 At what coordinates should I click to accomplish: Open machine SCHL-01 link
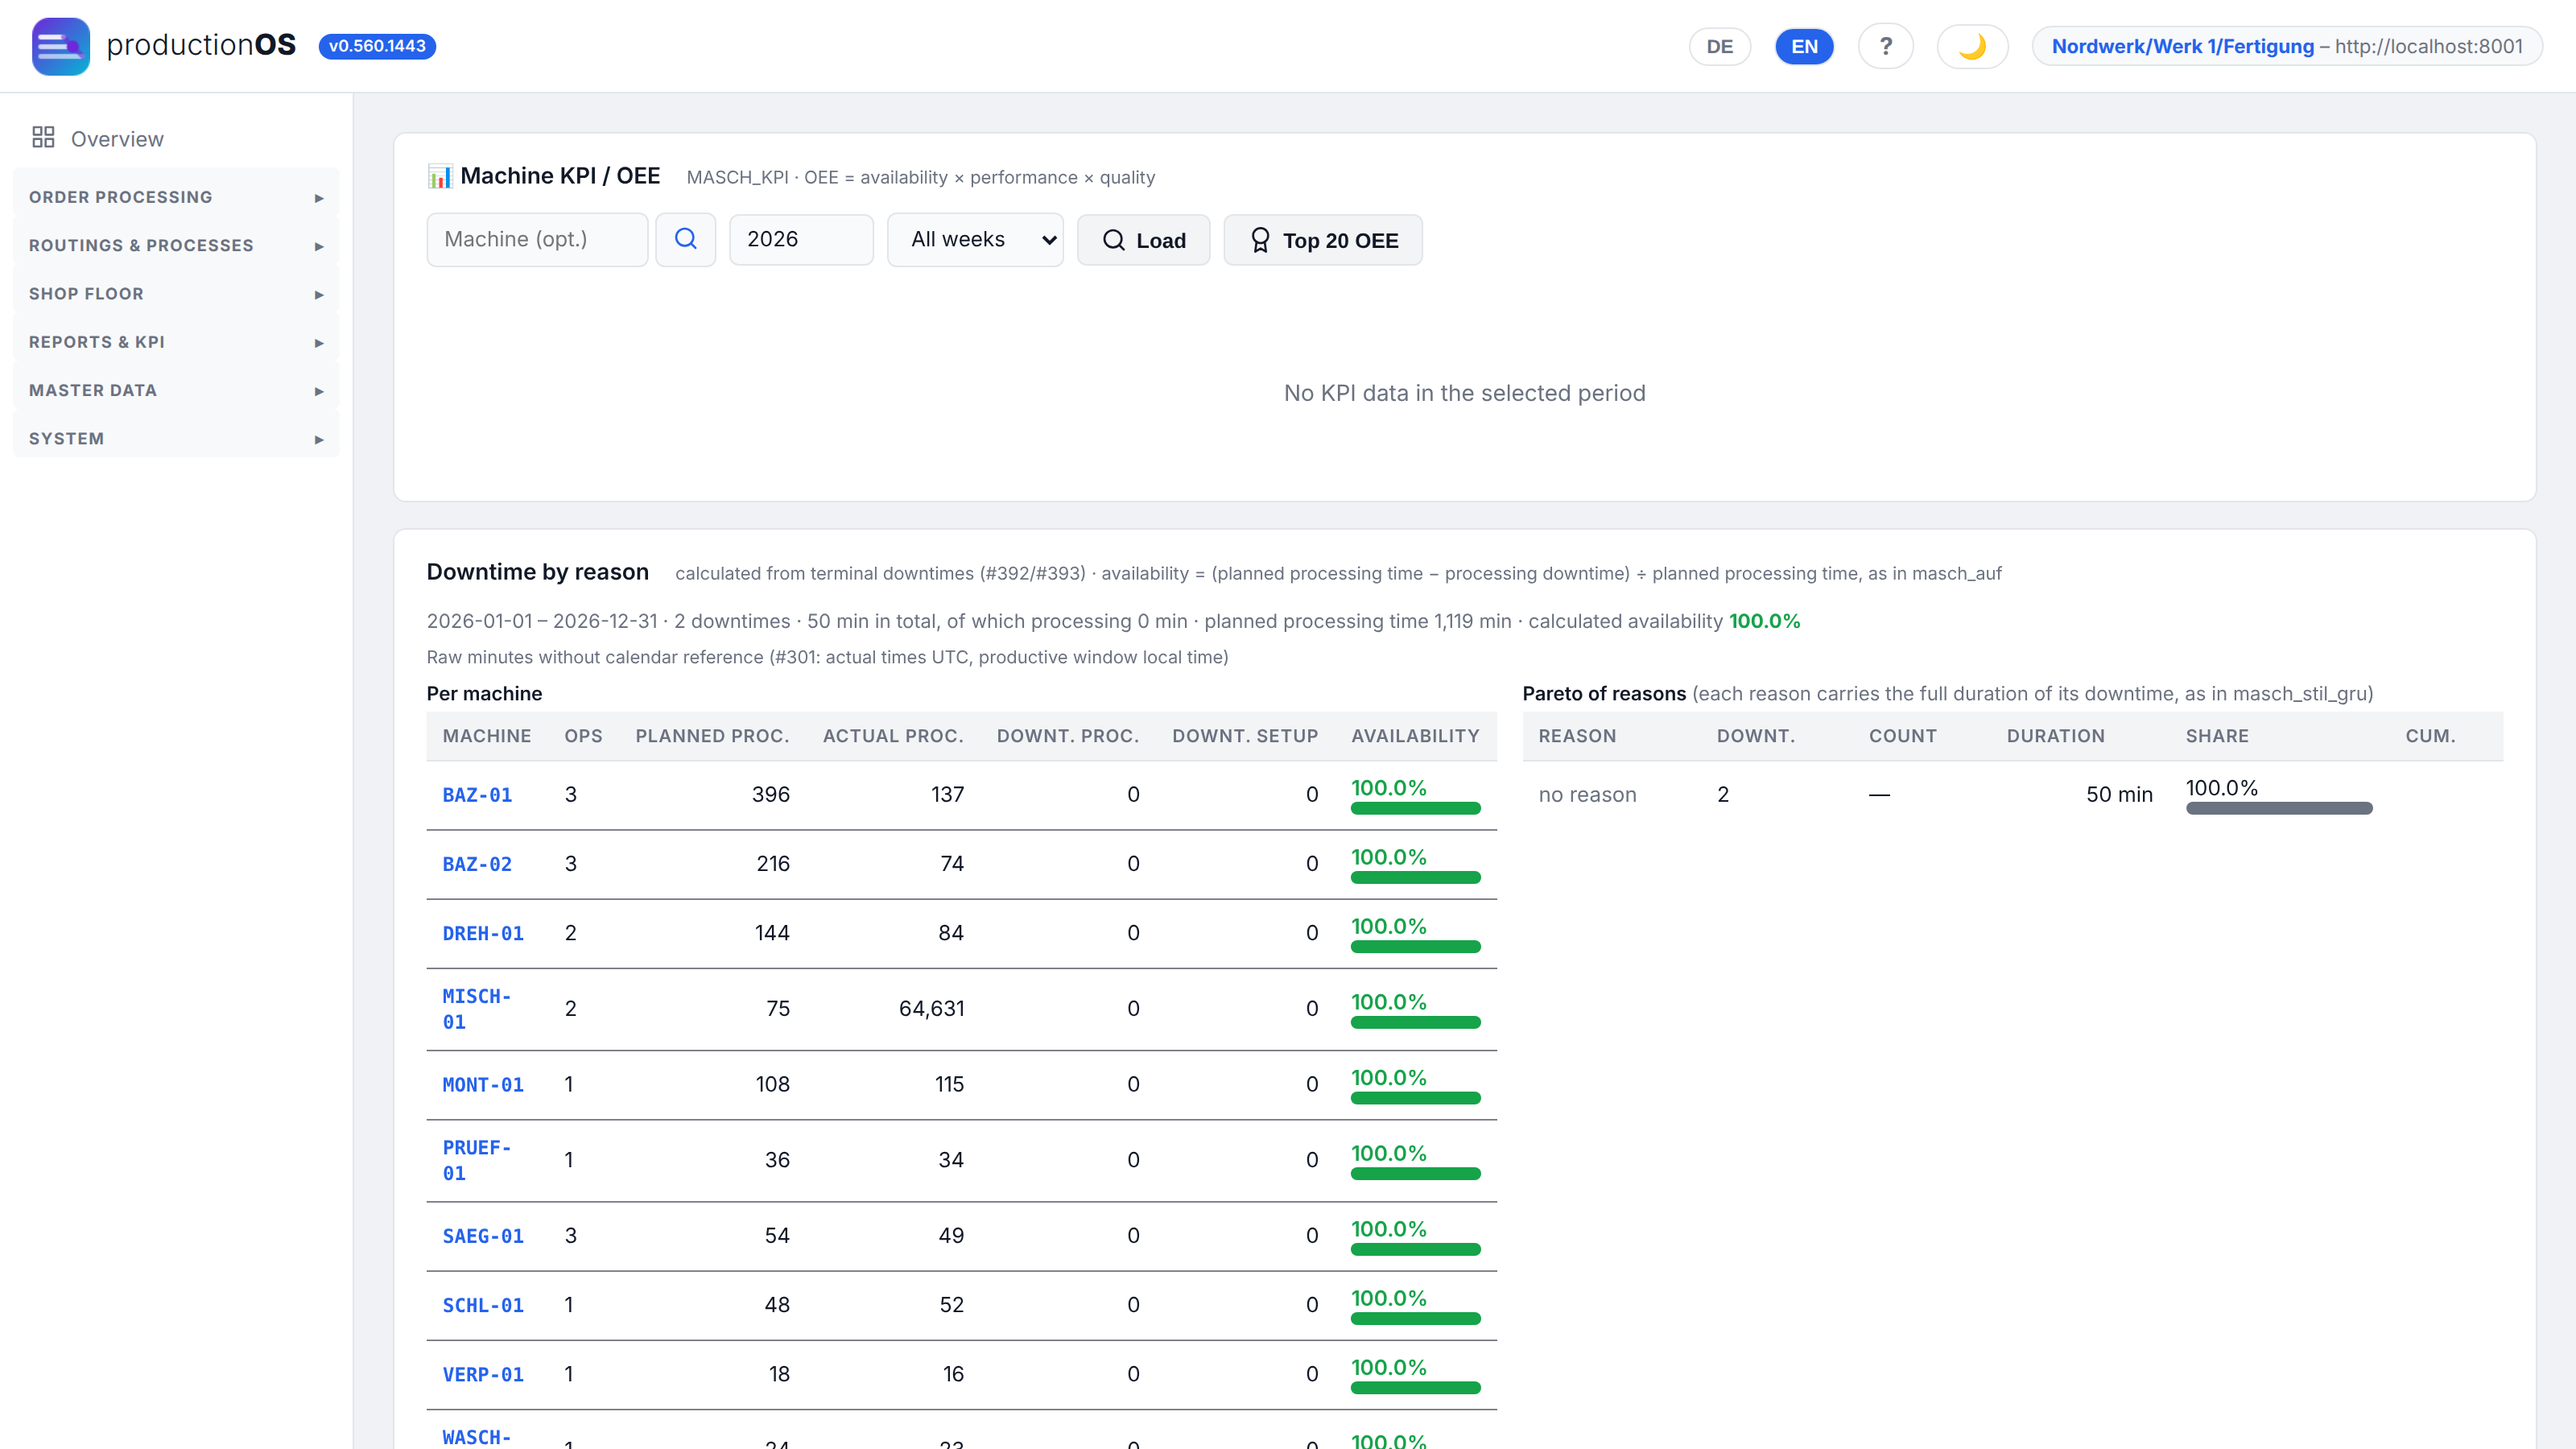pyautogui.click(x=483, y=1305)
